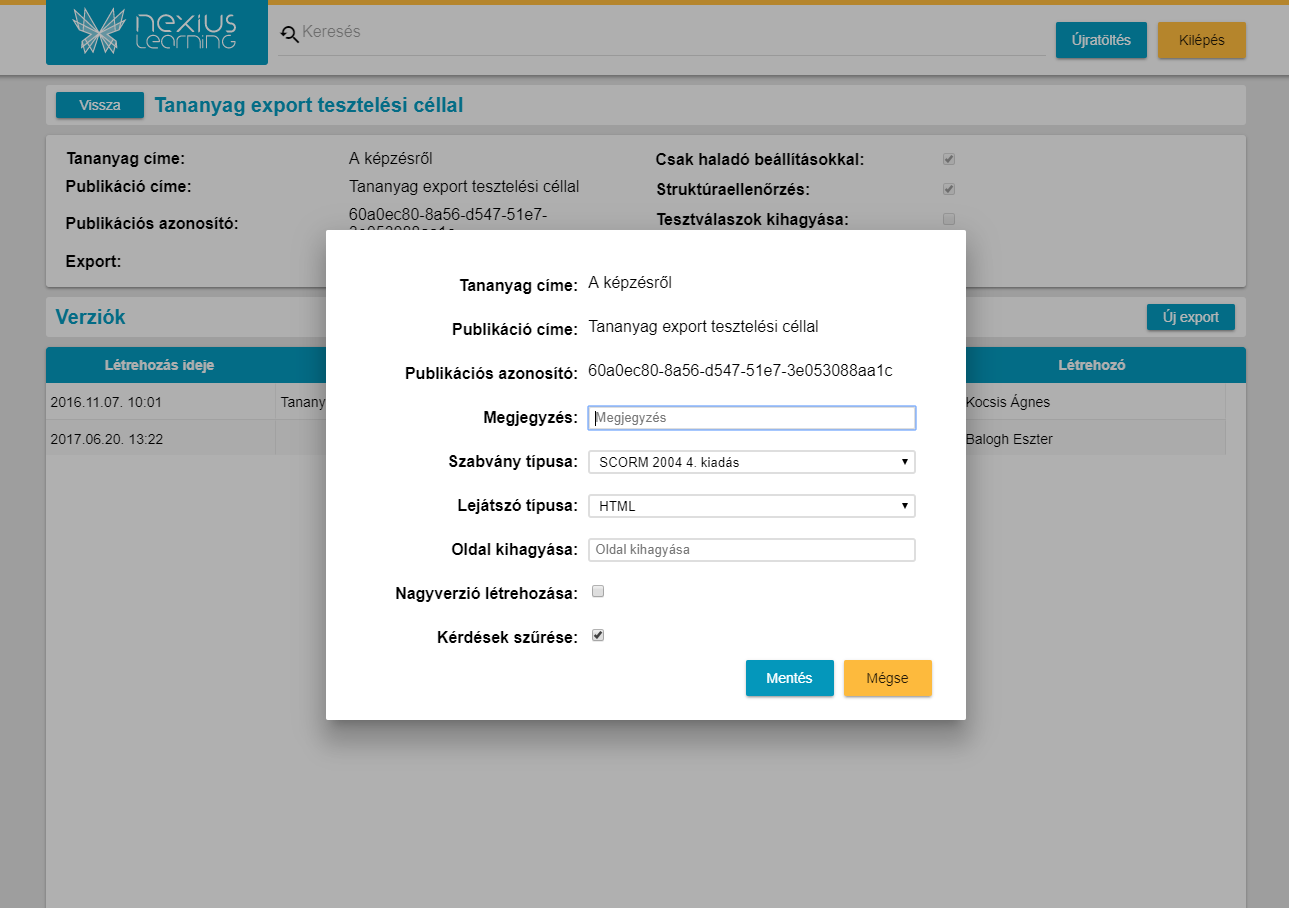Screen dimensions: 1289x908
Task: Go back with the Vissza button
Action: (x=99, y=105)
